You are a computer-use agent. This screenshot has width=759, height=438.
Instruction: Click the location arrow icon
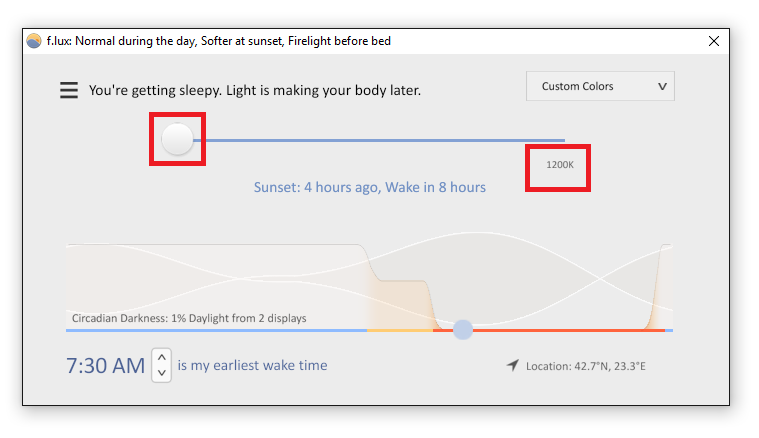point(513,365)
